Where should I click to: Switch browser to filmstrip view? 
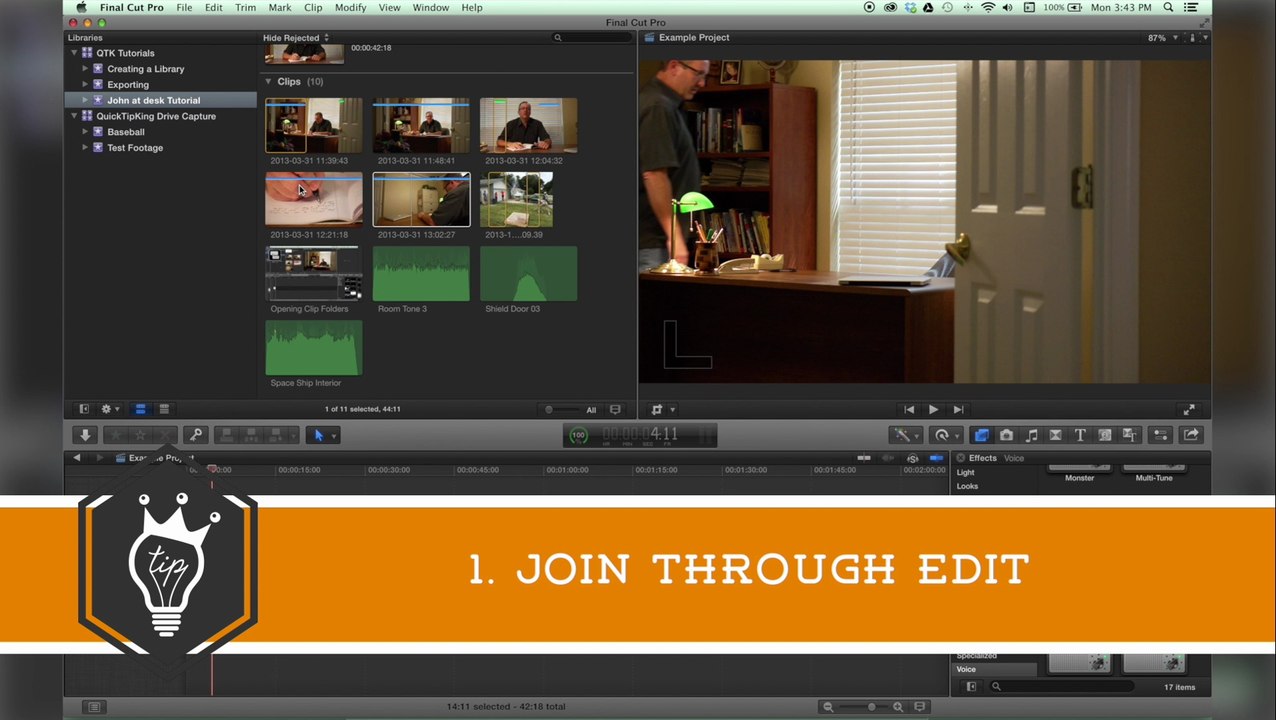coord(140,409)
